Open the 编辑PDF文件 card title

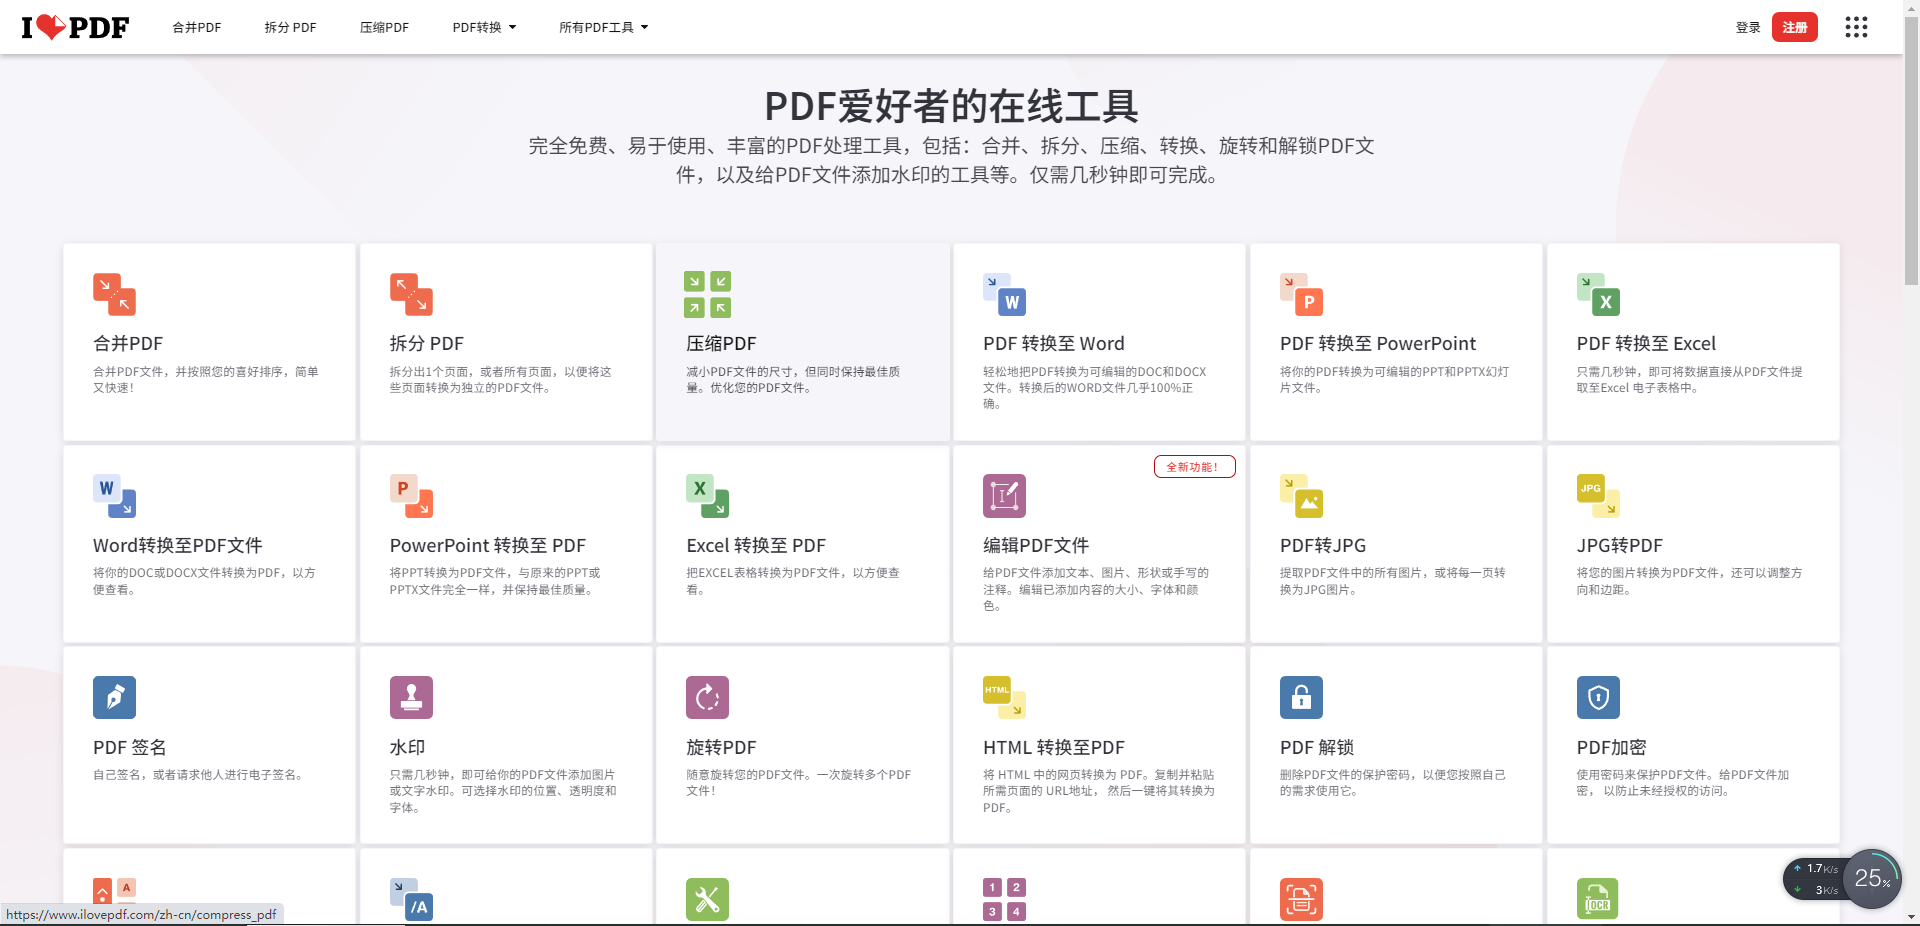click(x=1036, y=545)
